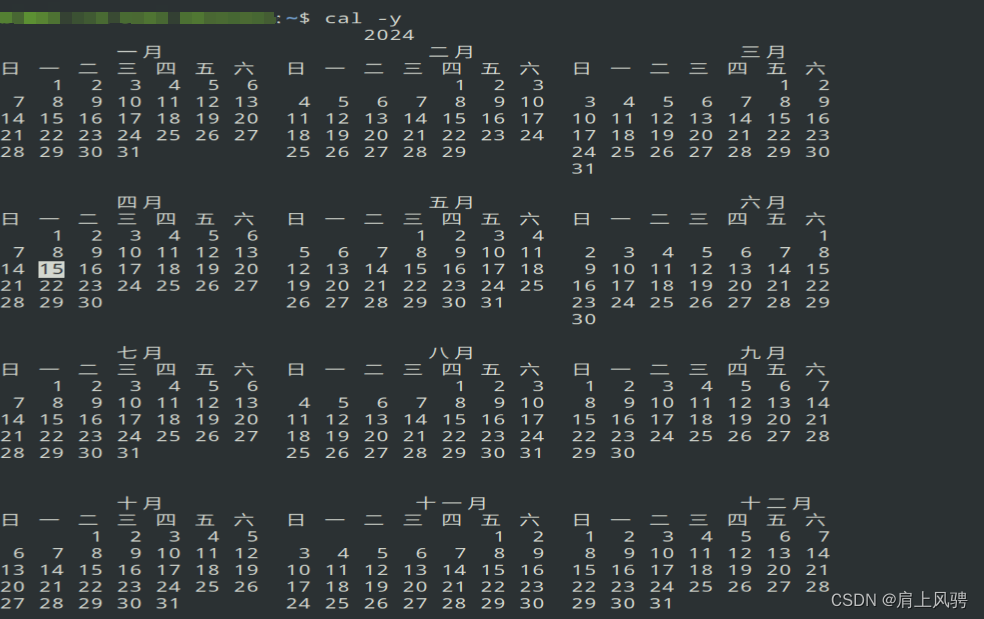Click date 8 in the 三月 calendar
Viewport: 984px width, 619px height.
pyautogui.click(x=784, y=102)
